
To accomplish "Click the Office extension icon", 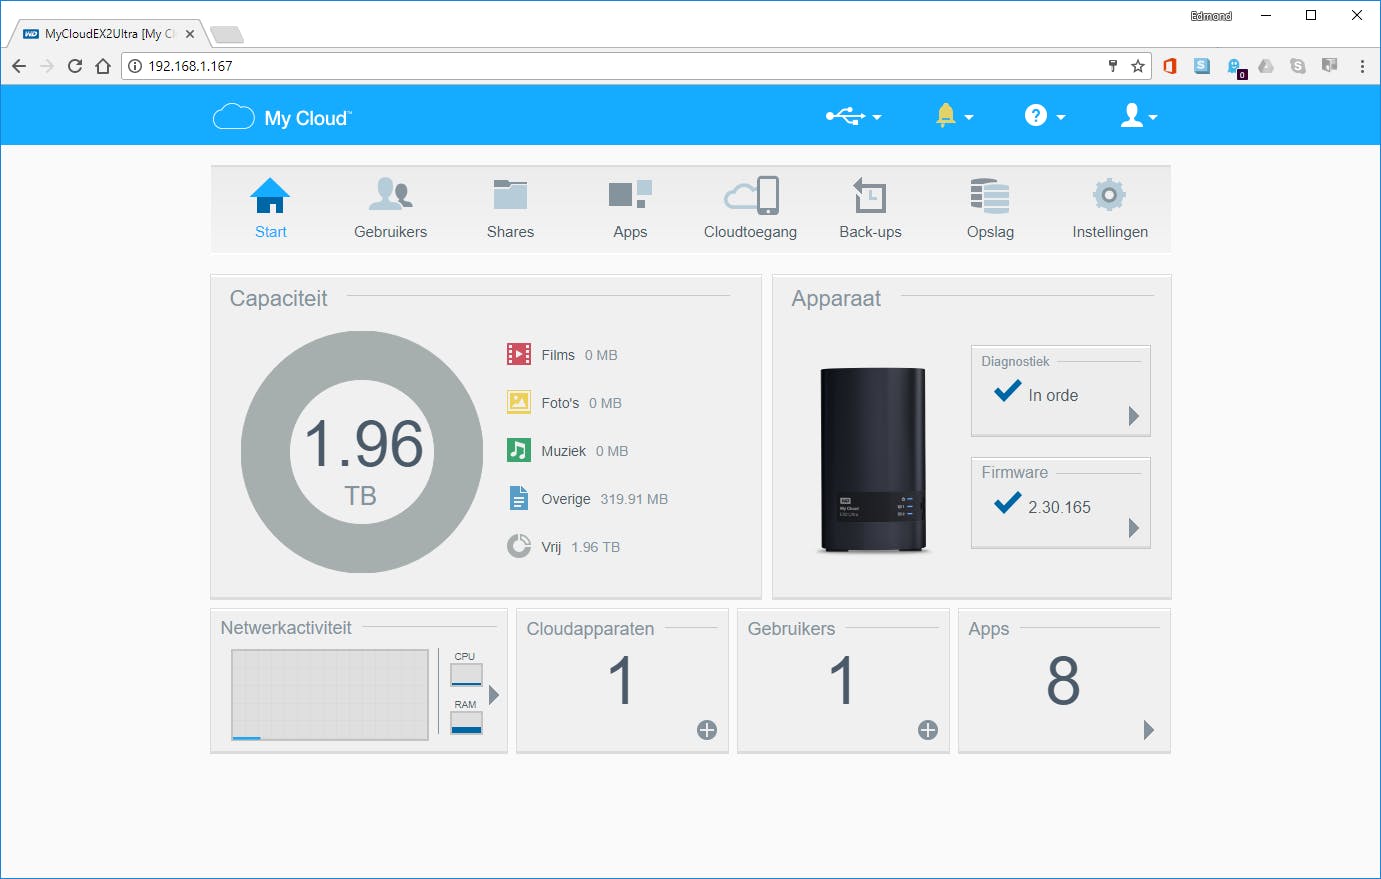I will 1170,66.
